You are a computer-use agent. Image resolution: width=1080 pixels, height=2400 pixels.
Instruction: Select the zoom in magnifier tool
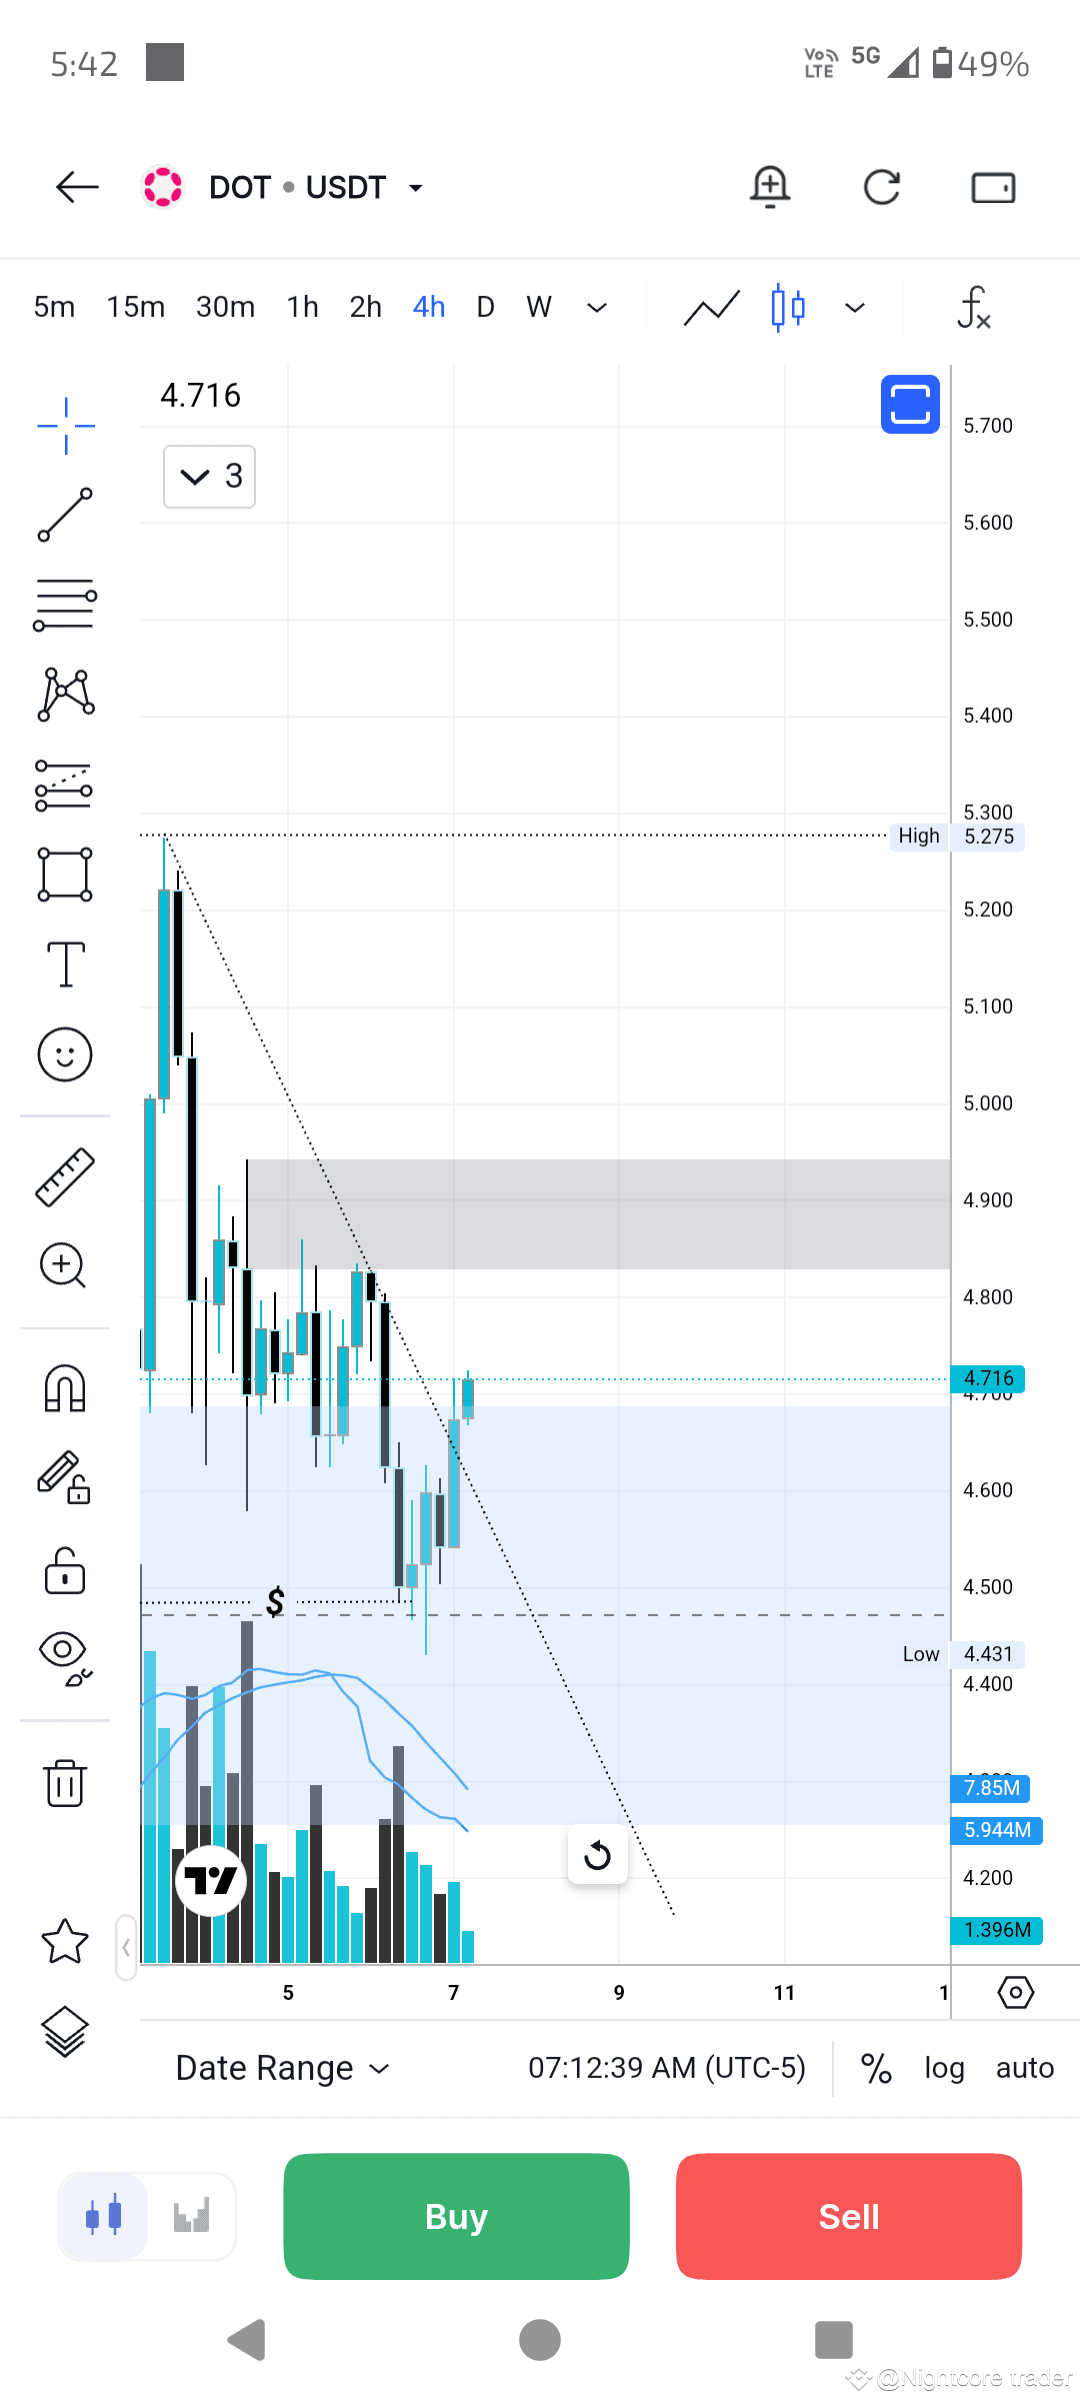click(63, 1266)
